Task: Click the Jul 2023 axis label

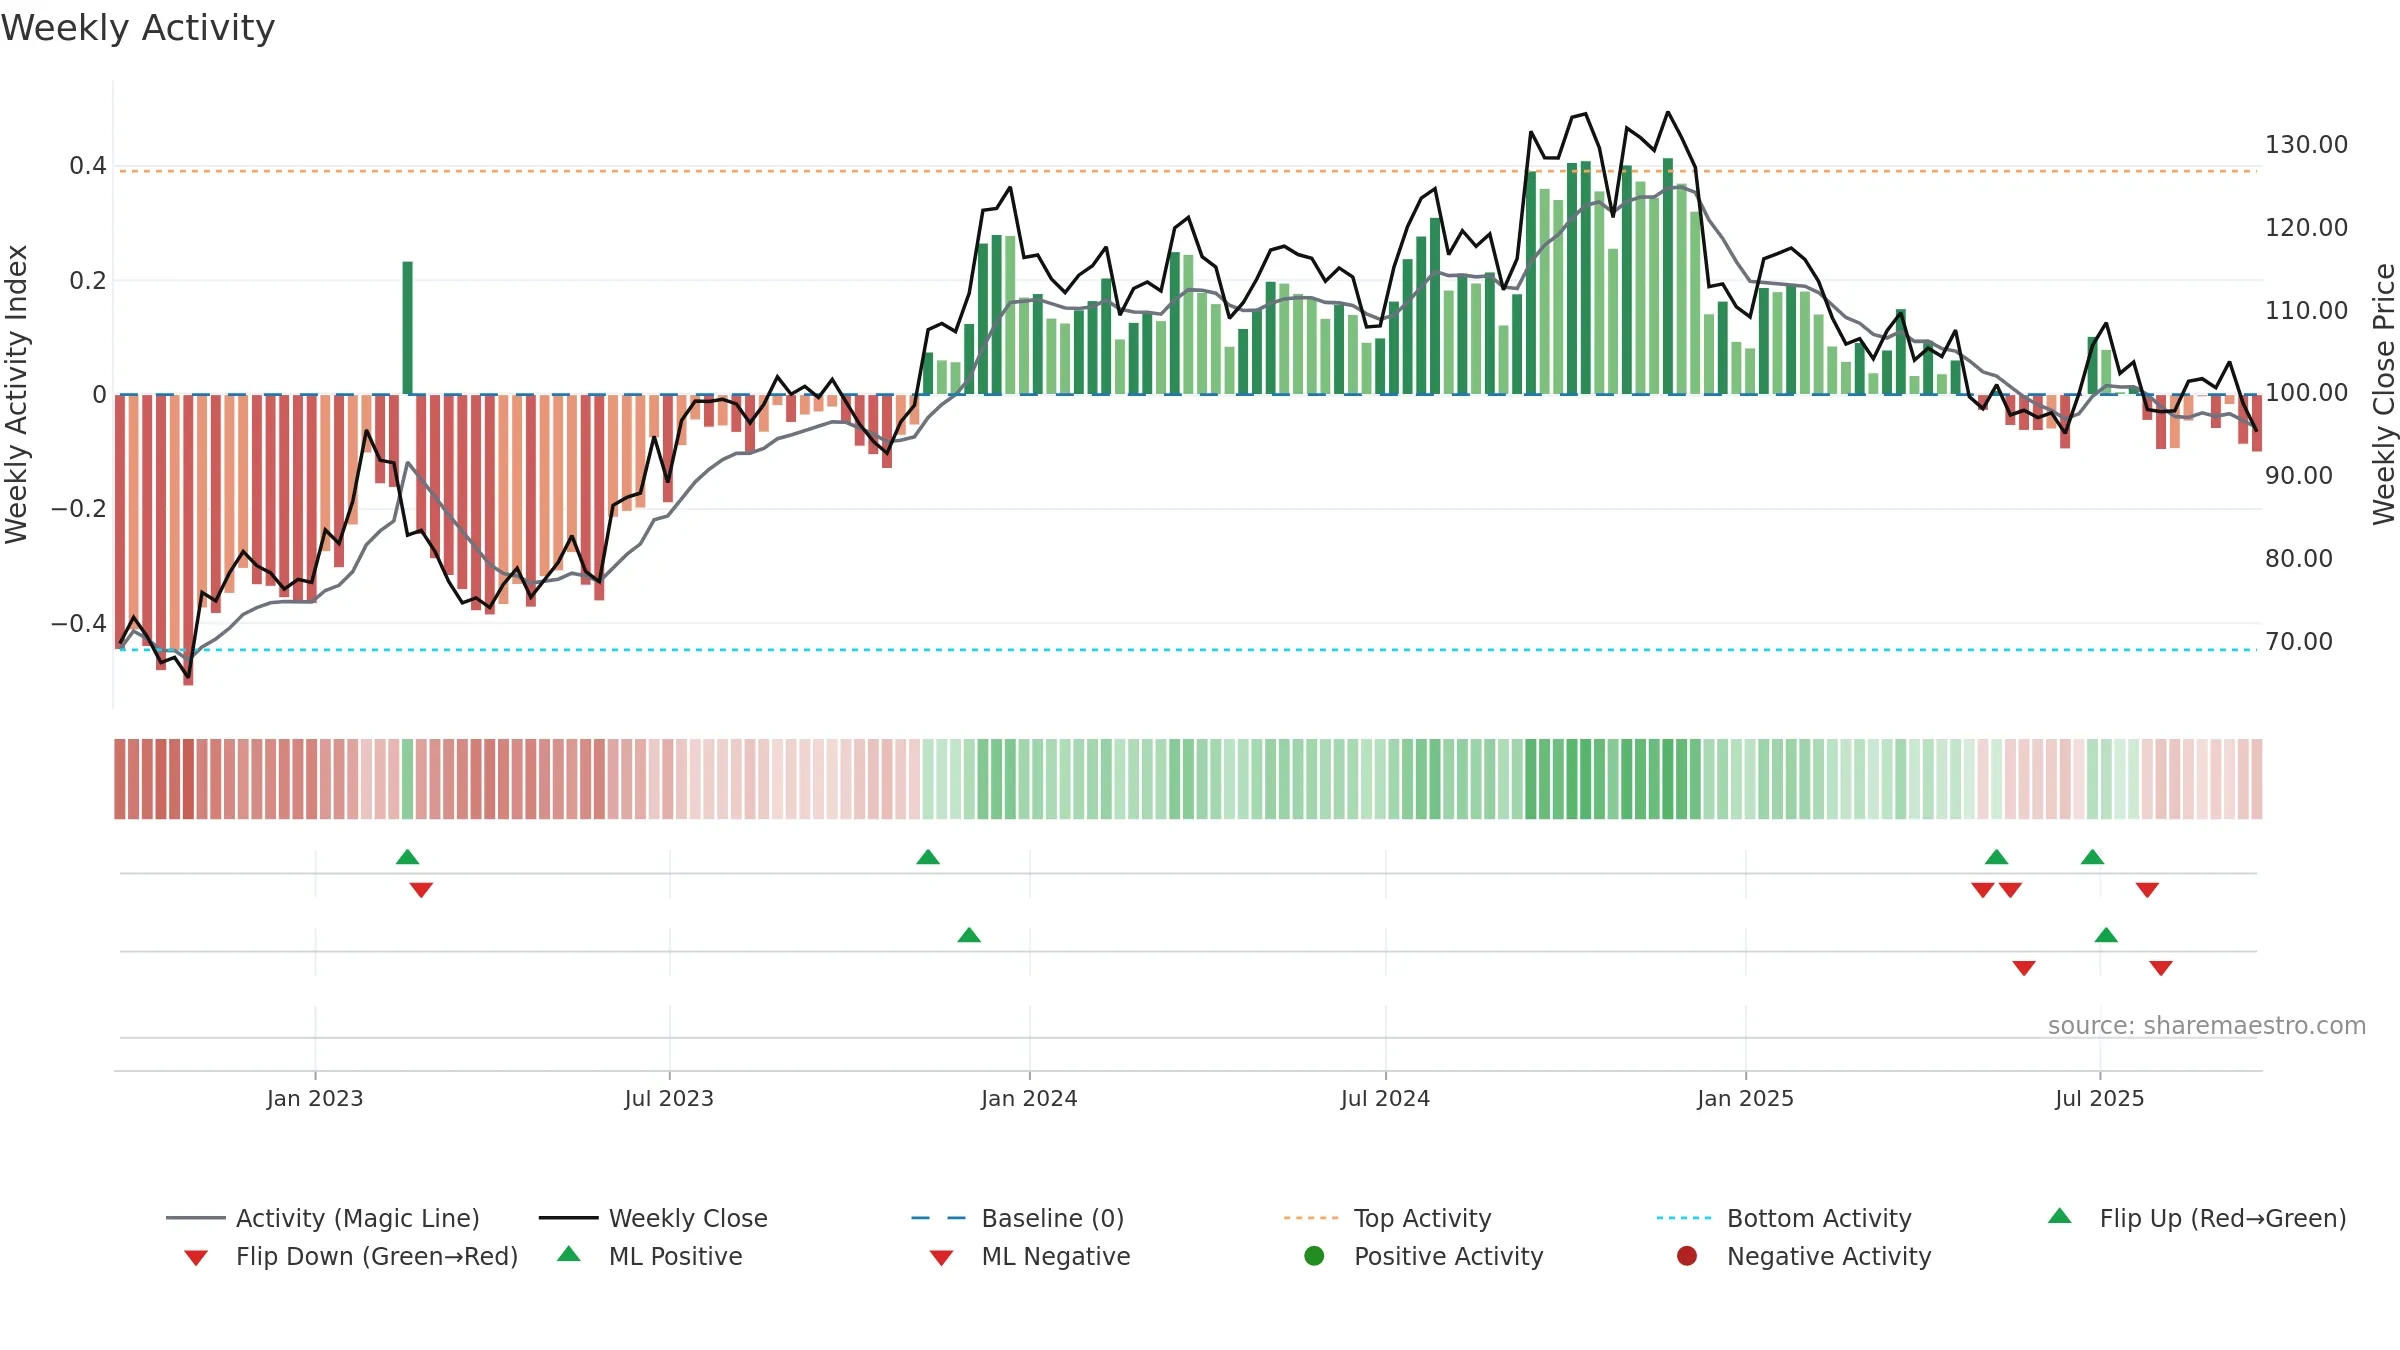Action: (669, 1099)
